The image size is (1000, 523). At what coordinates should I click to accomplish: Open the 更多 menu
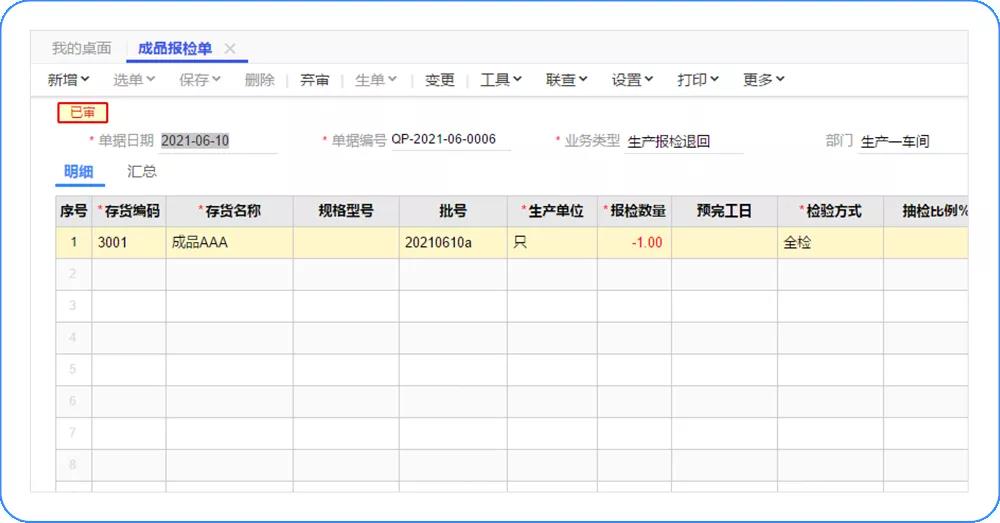pos(763,80)
